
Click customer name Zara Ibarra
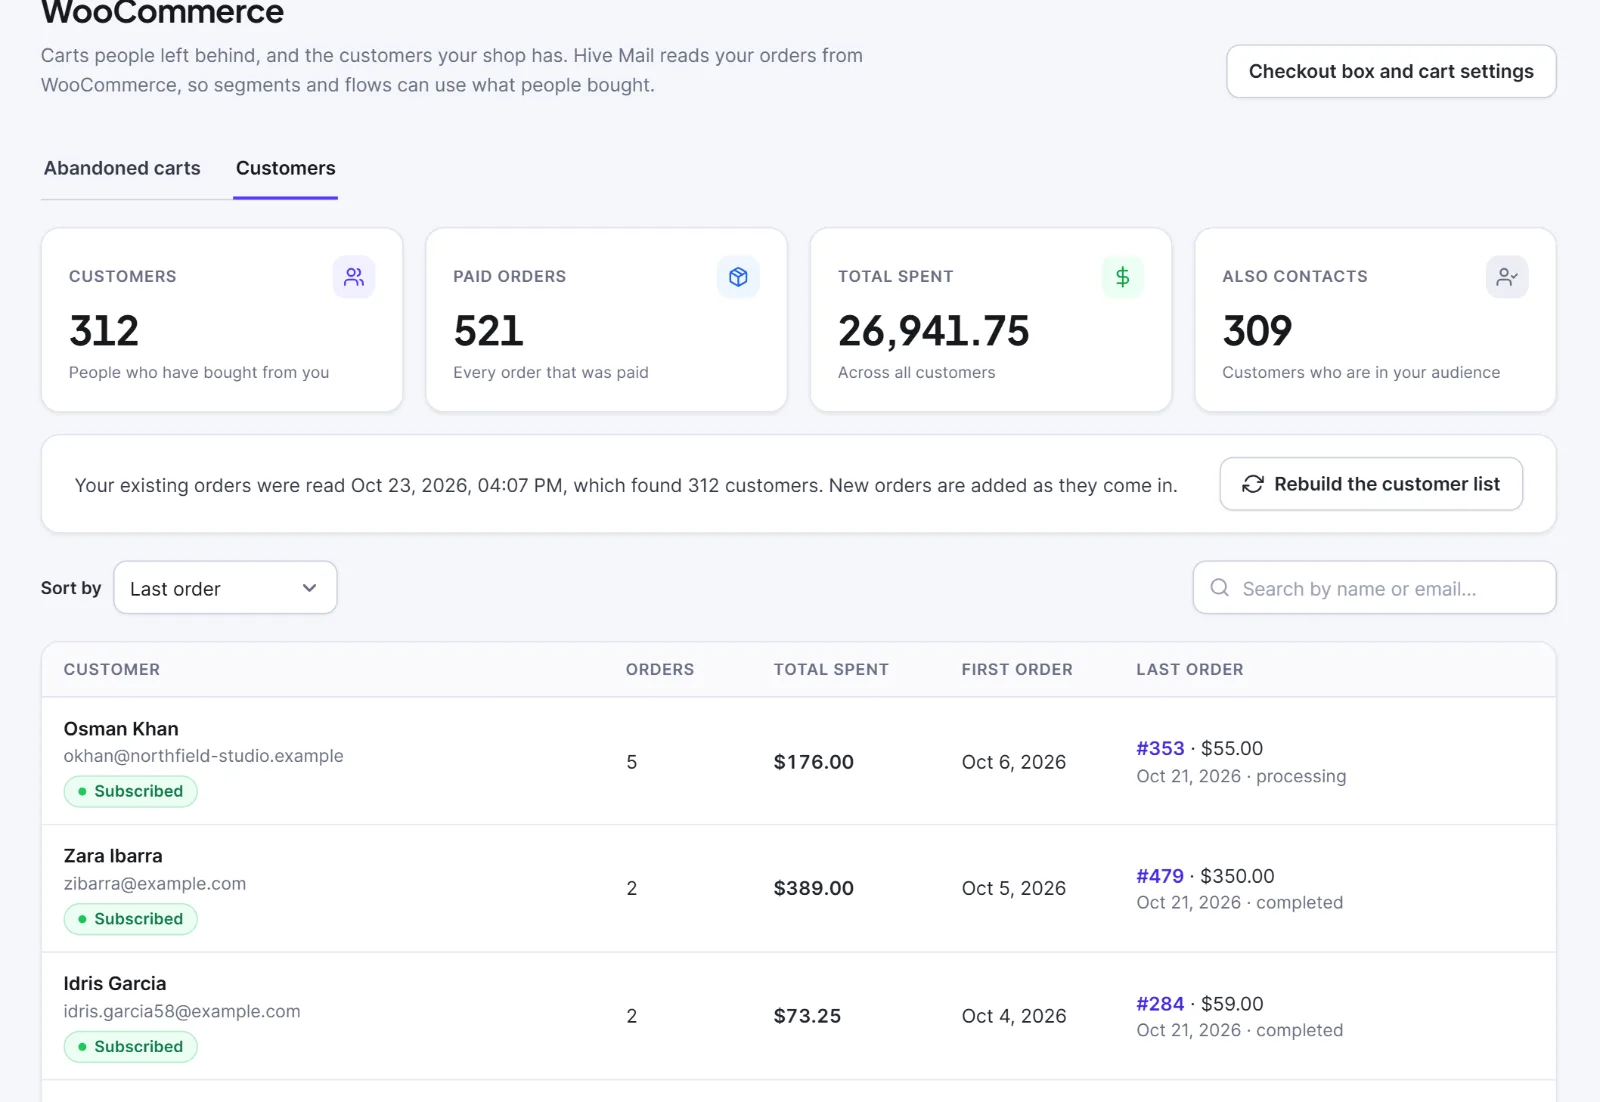point(113,856)
